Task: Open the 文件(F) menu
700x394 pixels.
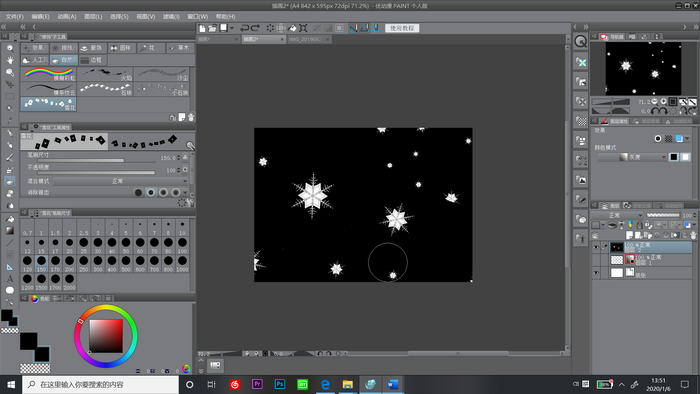Action: pyautogui.click(x=15, y=17)
